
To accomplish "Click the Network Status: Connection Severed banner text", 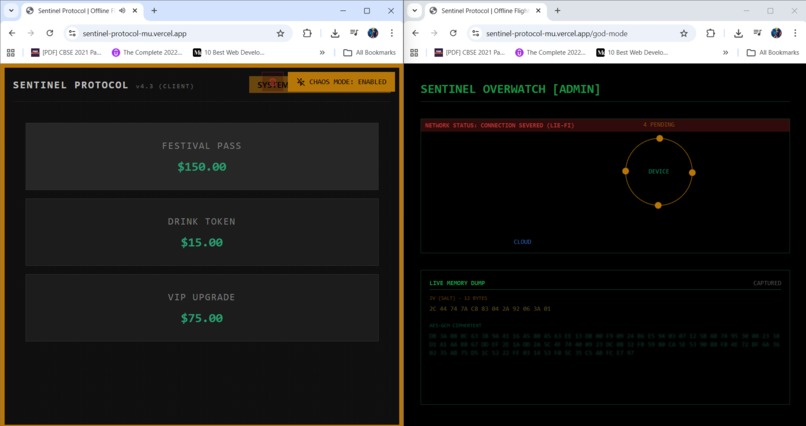I will pos(499,125).
